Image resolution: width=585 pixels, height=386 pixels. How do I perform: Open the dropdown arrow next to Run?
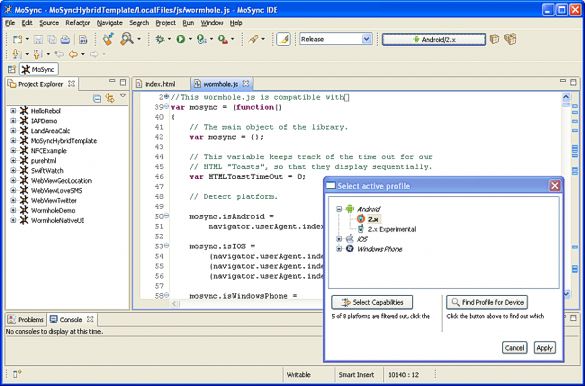click(x=190, y=39)
